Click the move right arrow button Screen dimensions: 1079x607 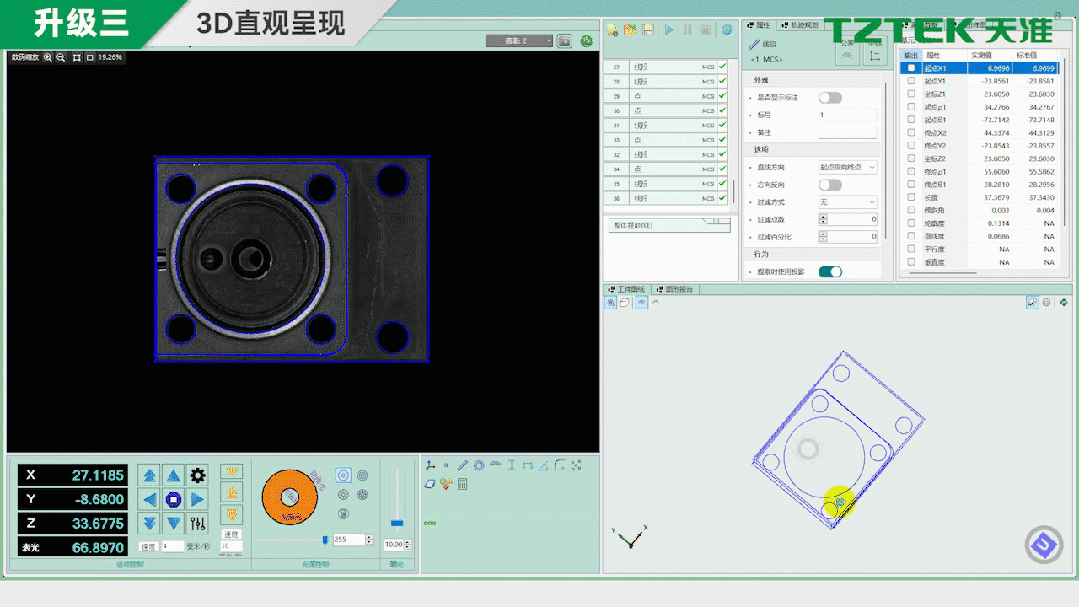click(x=198, y=499)
